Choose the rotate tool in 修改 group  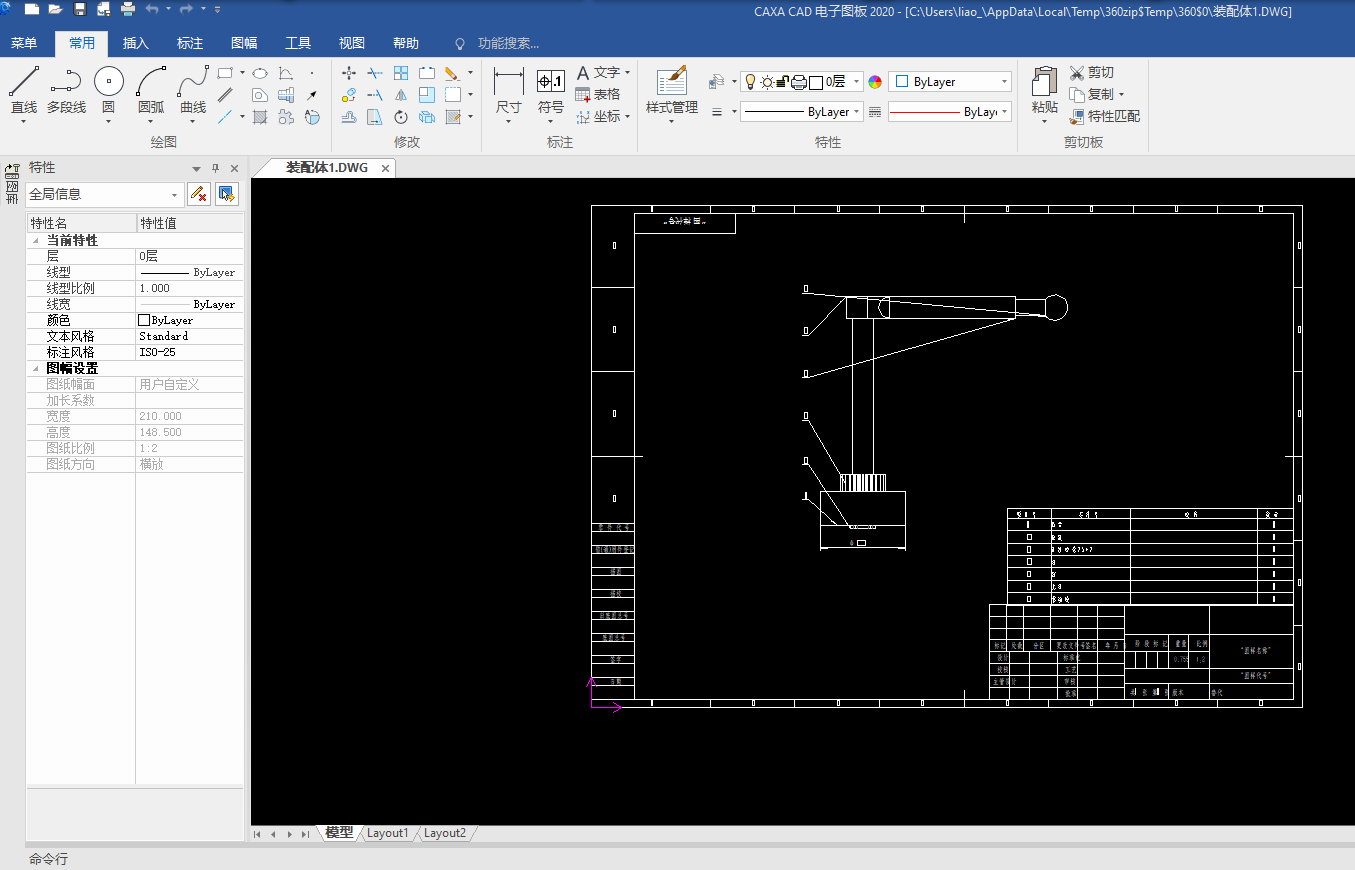401,117
